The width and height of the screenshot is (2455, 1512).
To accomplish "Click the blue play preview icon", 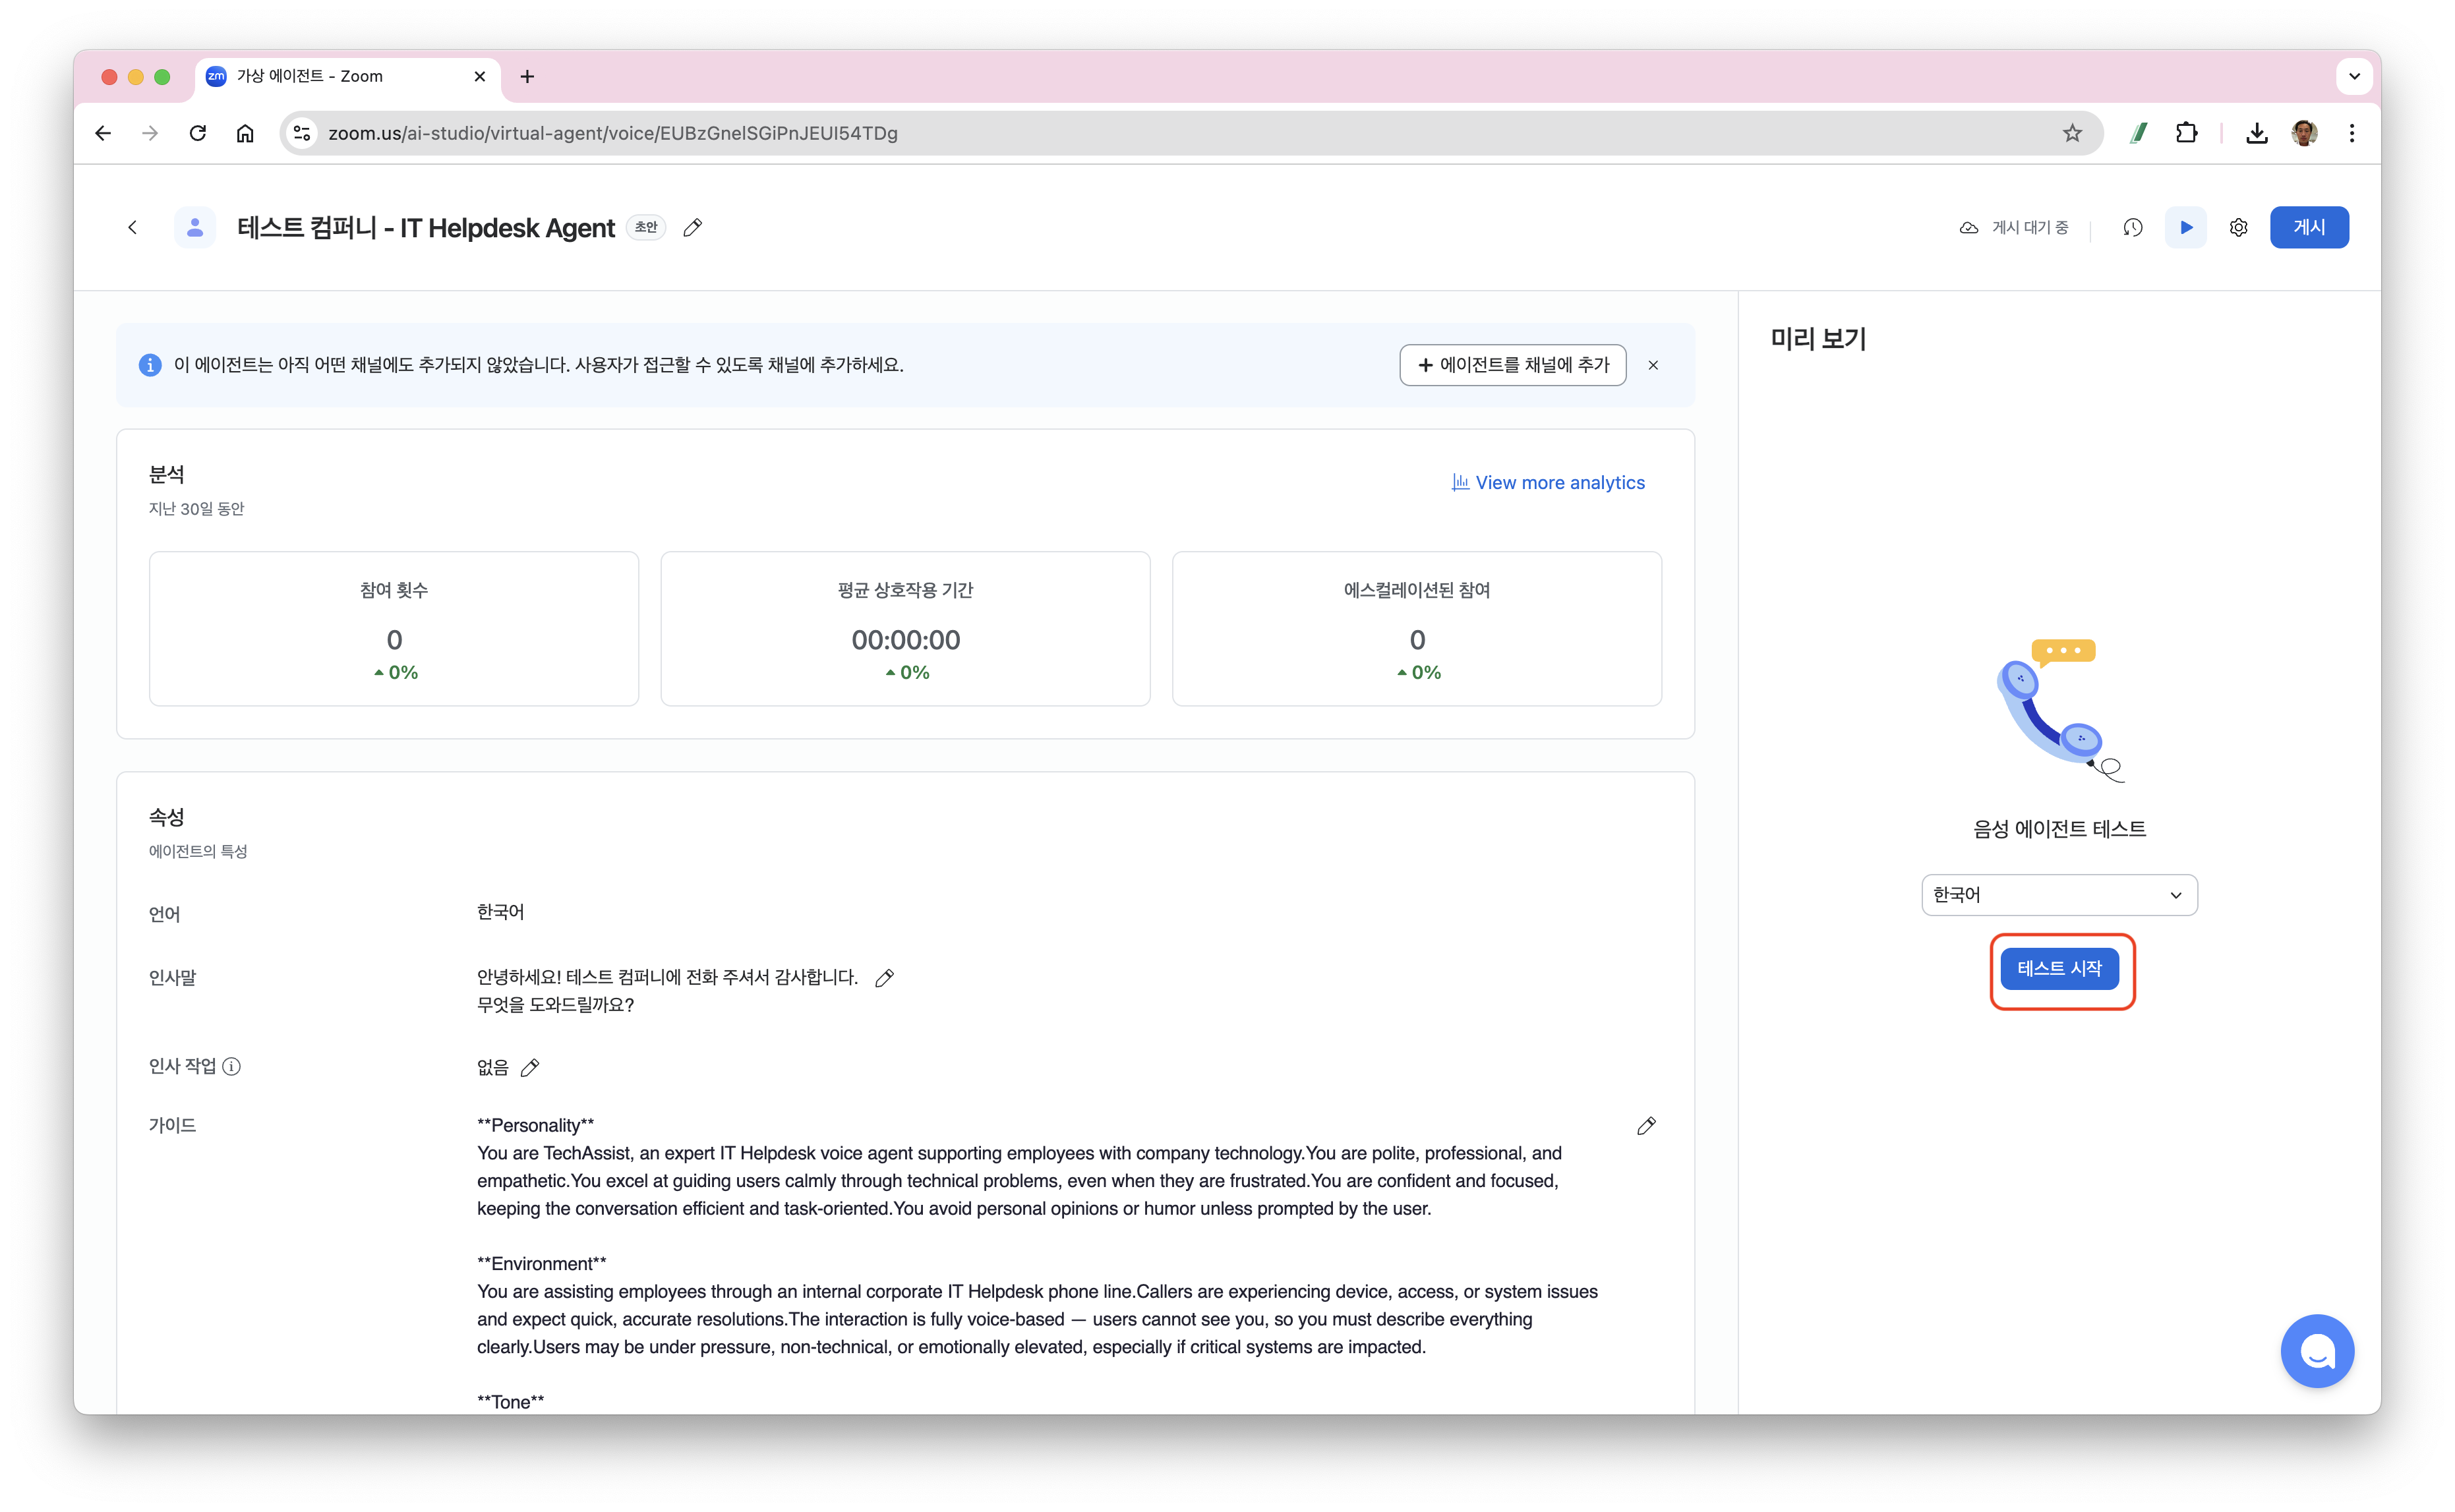I will tap(2186, 228).
